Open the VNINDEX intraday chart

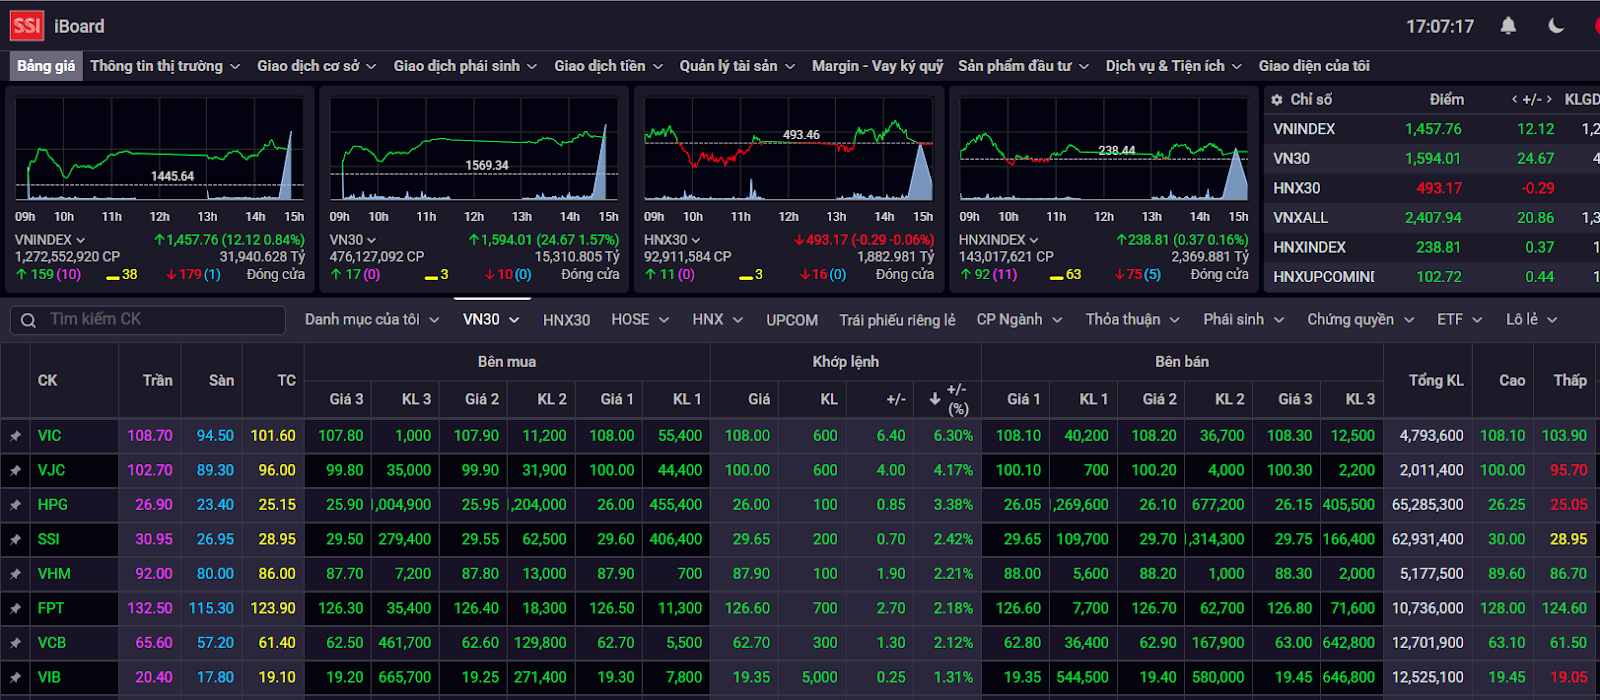click(x=160, y=150)
